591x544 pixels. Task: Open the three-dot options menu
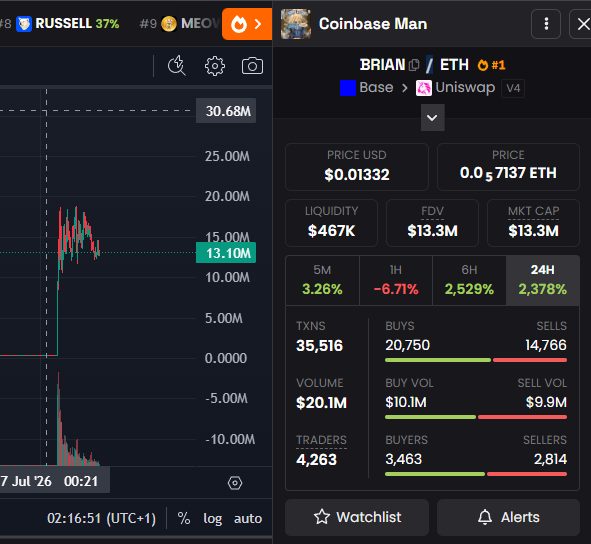point(546,24)
